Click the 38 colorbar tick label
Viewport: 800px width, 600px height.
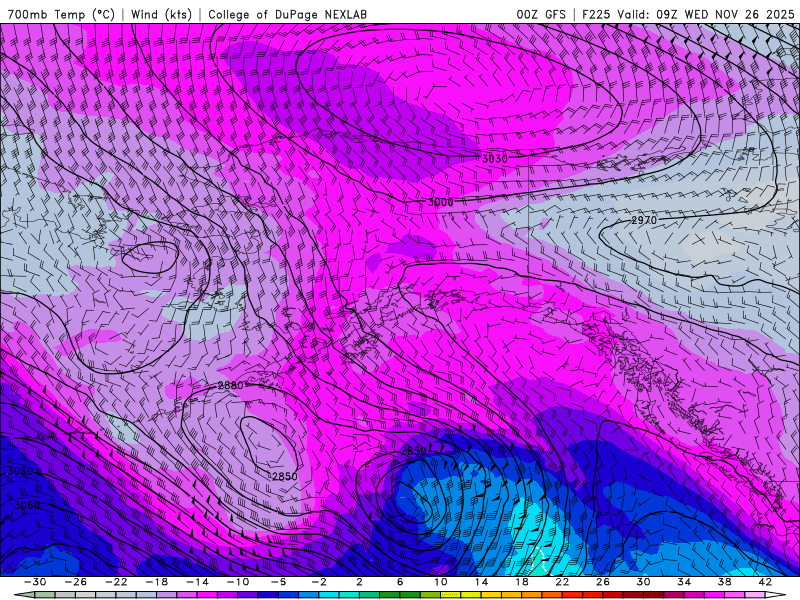(724, 582)
